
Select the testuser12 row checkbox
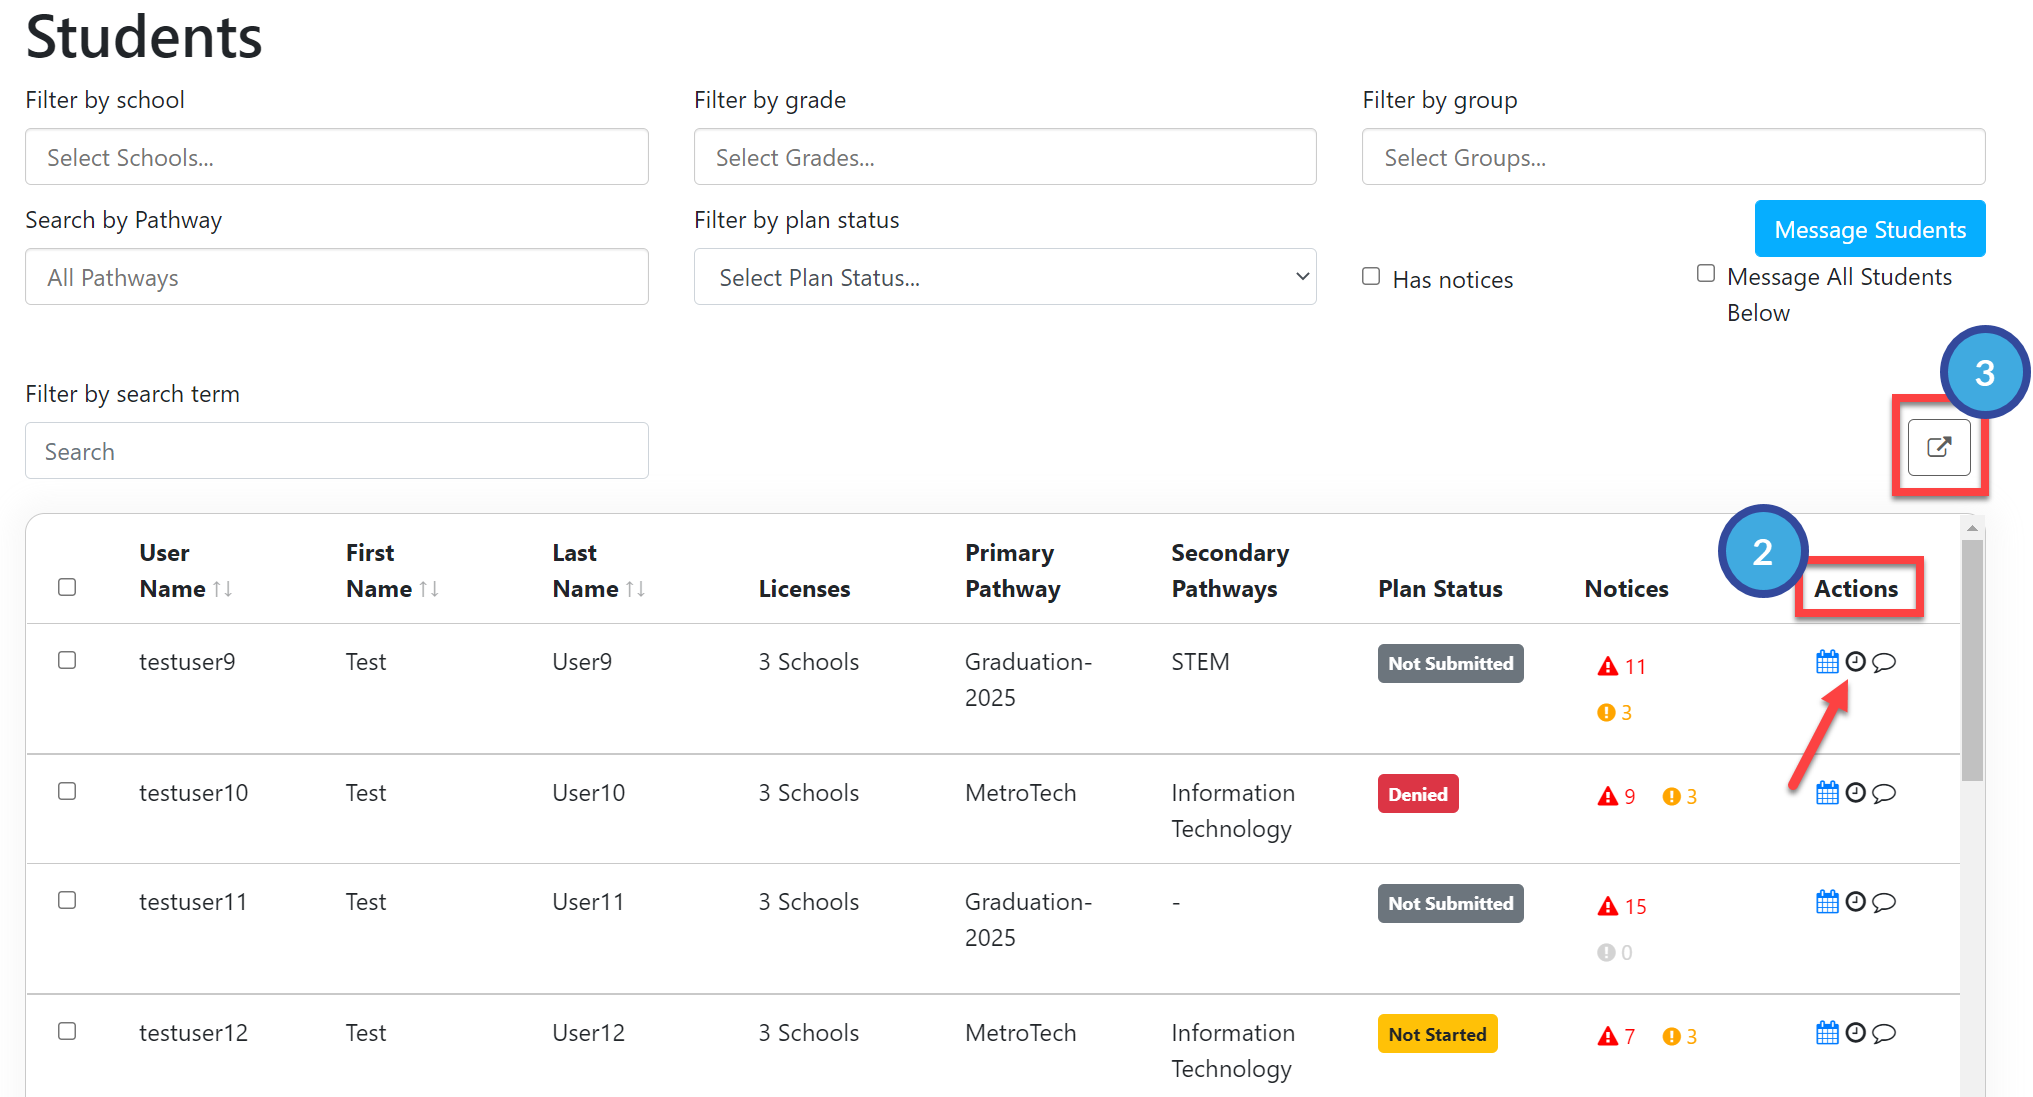tap(67, 1031)
